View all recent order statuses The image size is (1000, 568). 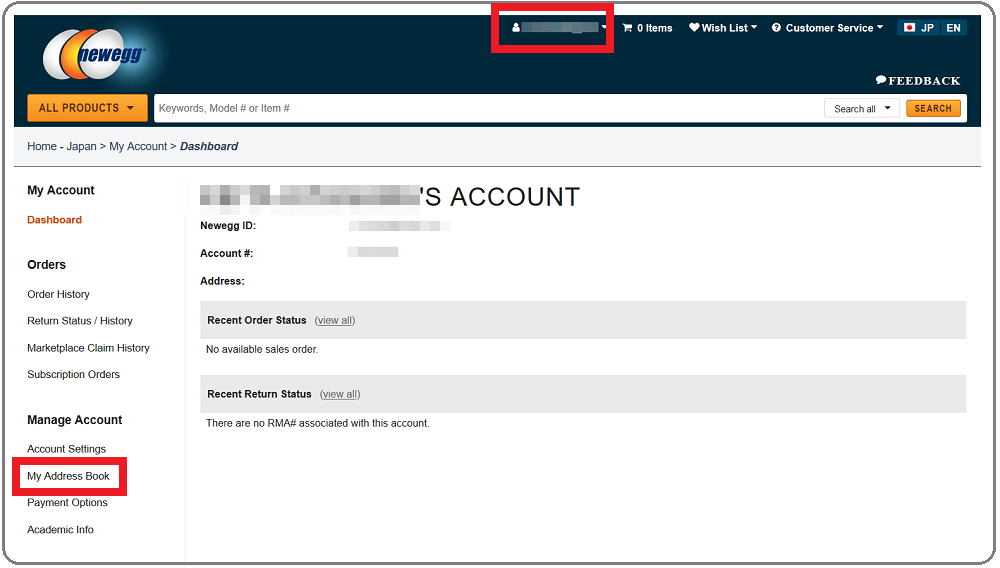click(335, 320)
